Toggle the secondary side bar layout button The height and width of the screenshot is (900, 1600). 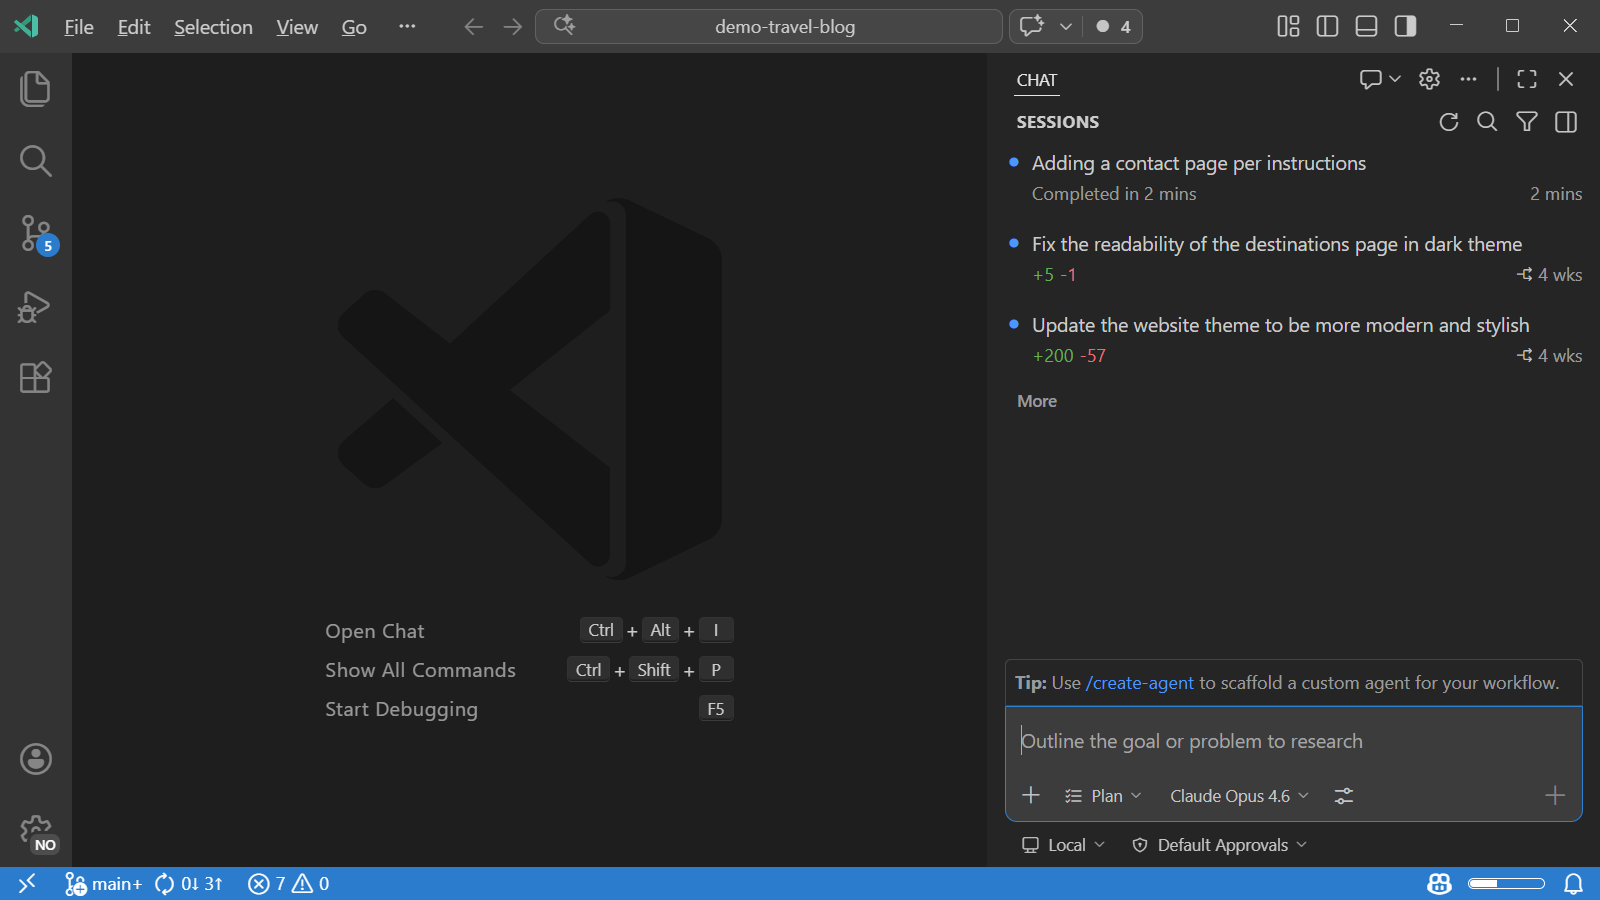point(1405,27)
